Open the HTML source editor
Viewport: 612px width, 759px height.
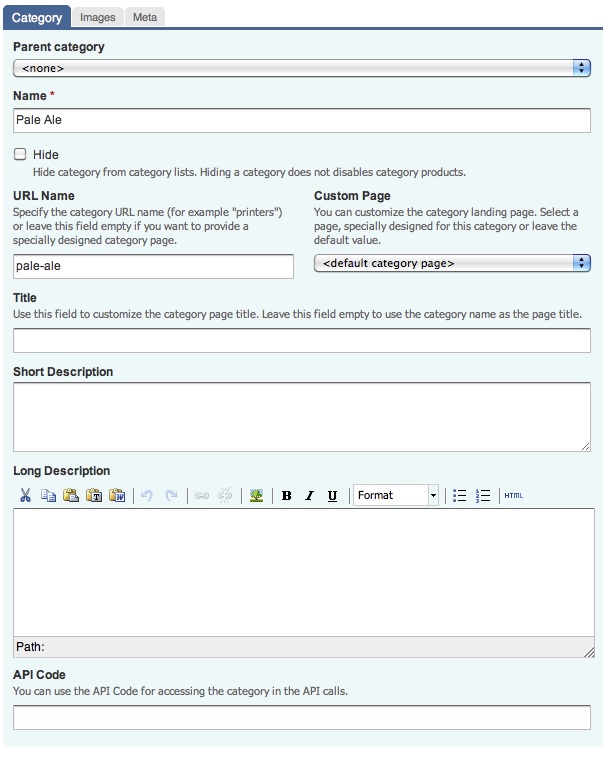[x=514, y=495]
